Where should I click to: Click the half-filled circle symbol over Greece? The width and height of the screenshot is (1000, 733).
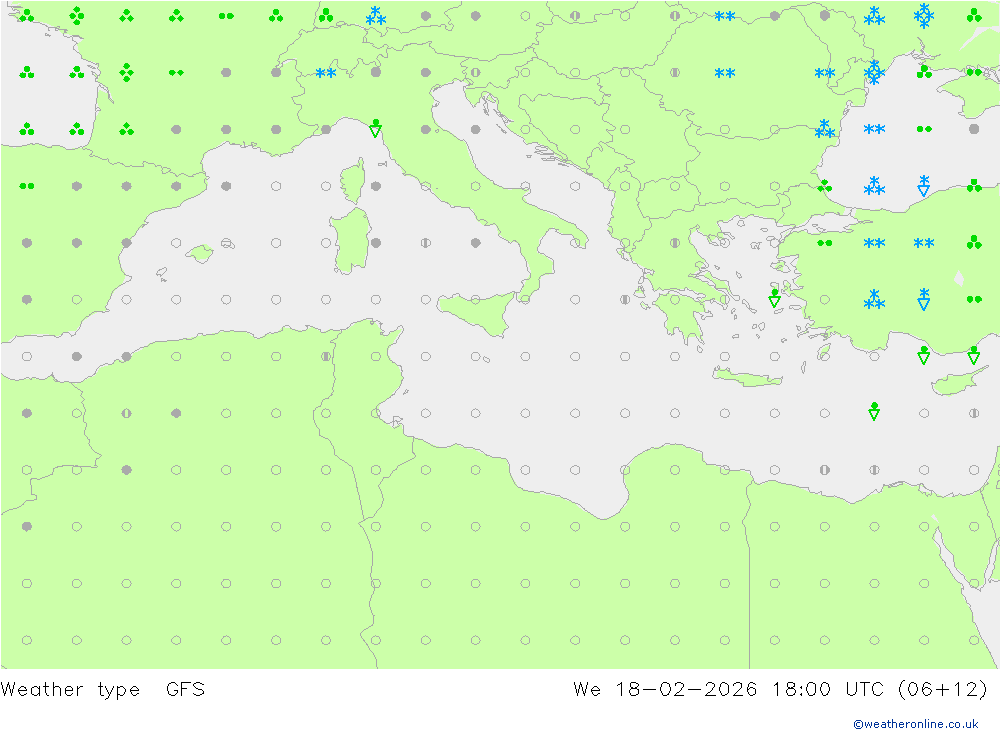[x=675, y=242]
